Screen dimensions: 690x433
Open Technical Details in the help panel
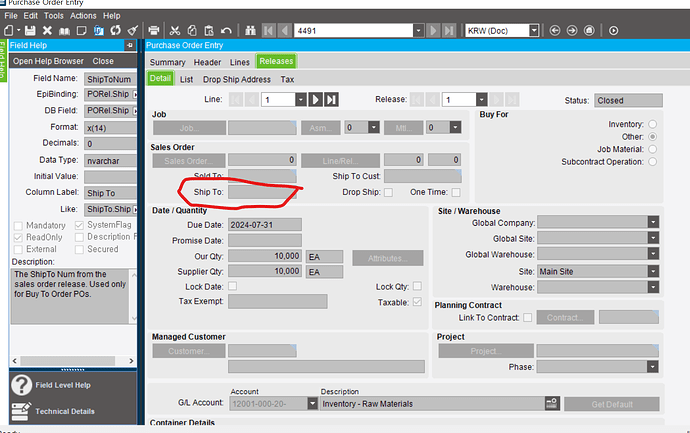pyautogui.click(x=65, y=411)
